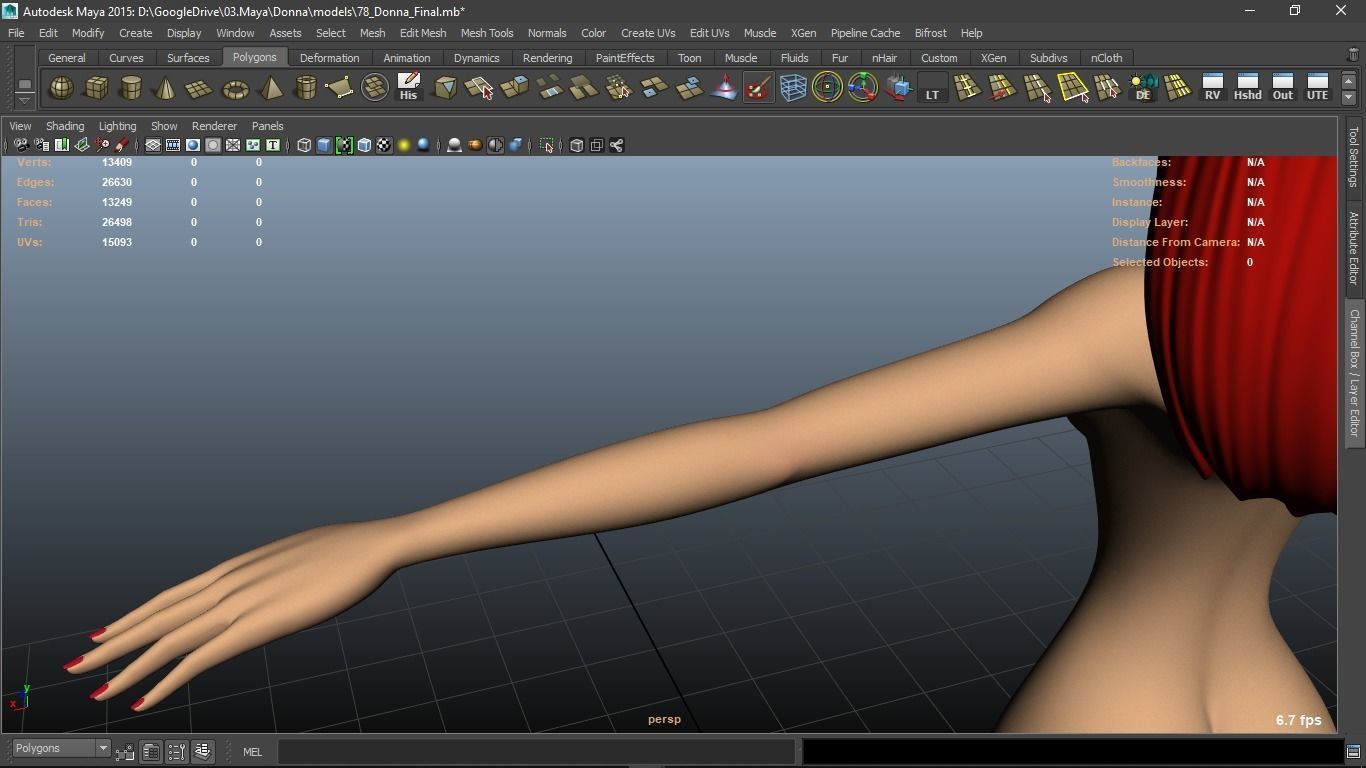
Task: Open the Panels panel menu
Action: pyautogui.click(x=267, y=126)
